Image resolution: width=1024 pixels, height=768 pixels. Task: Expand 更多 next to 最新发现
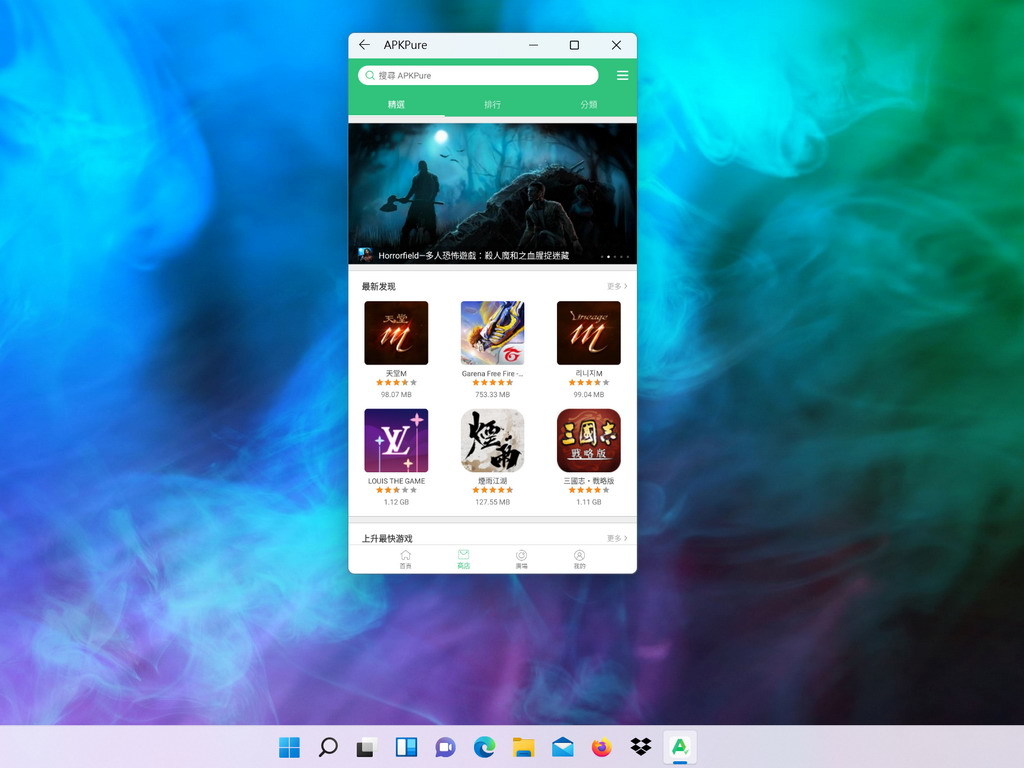(617, 286)
